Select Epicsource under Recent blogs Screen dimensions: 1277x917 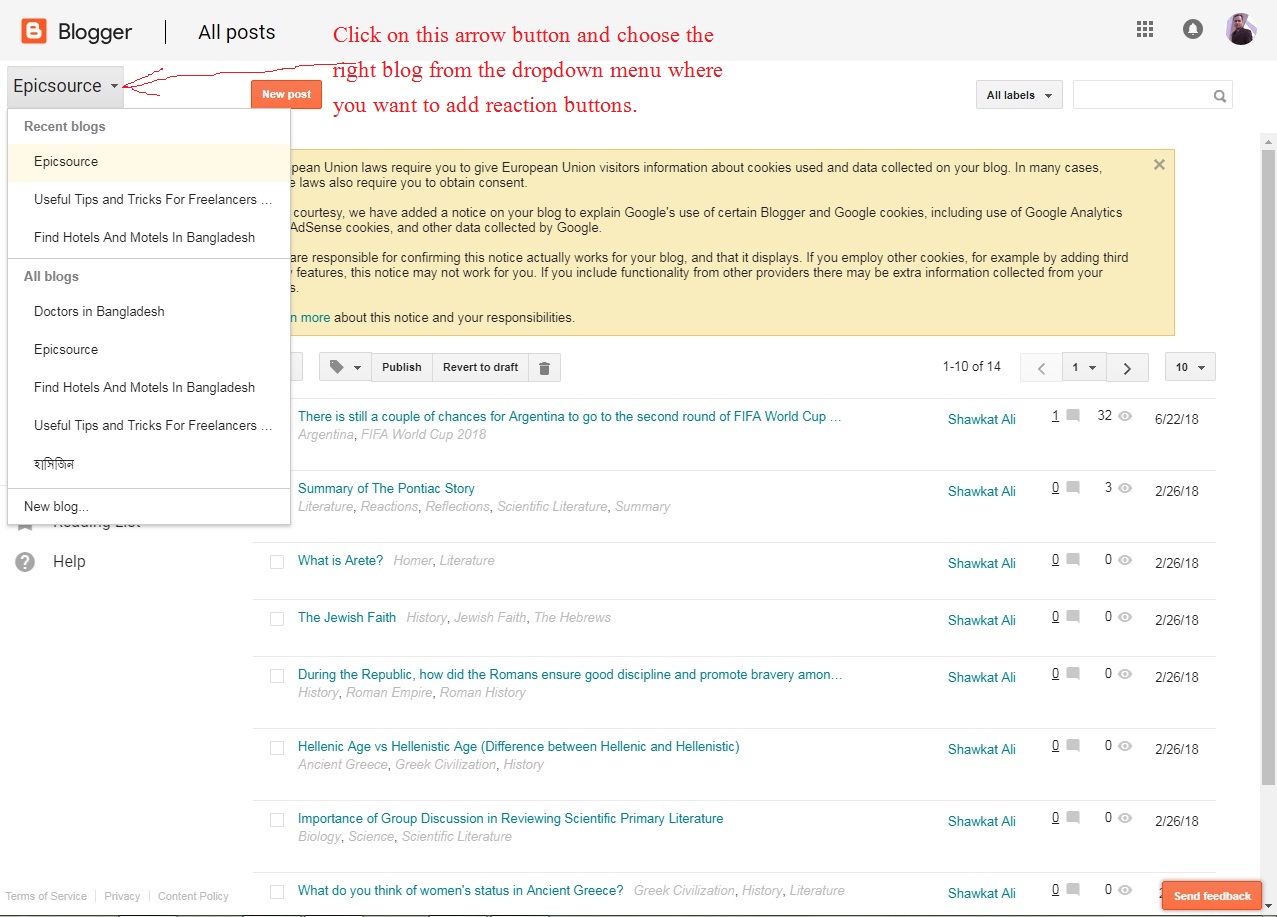(x=149, y=162)
